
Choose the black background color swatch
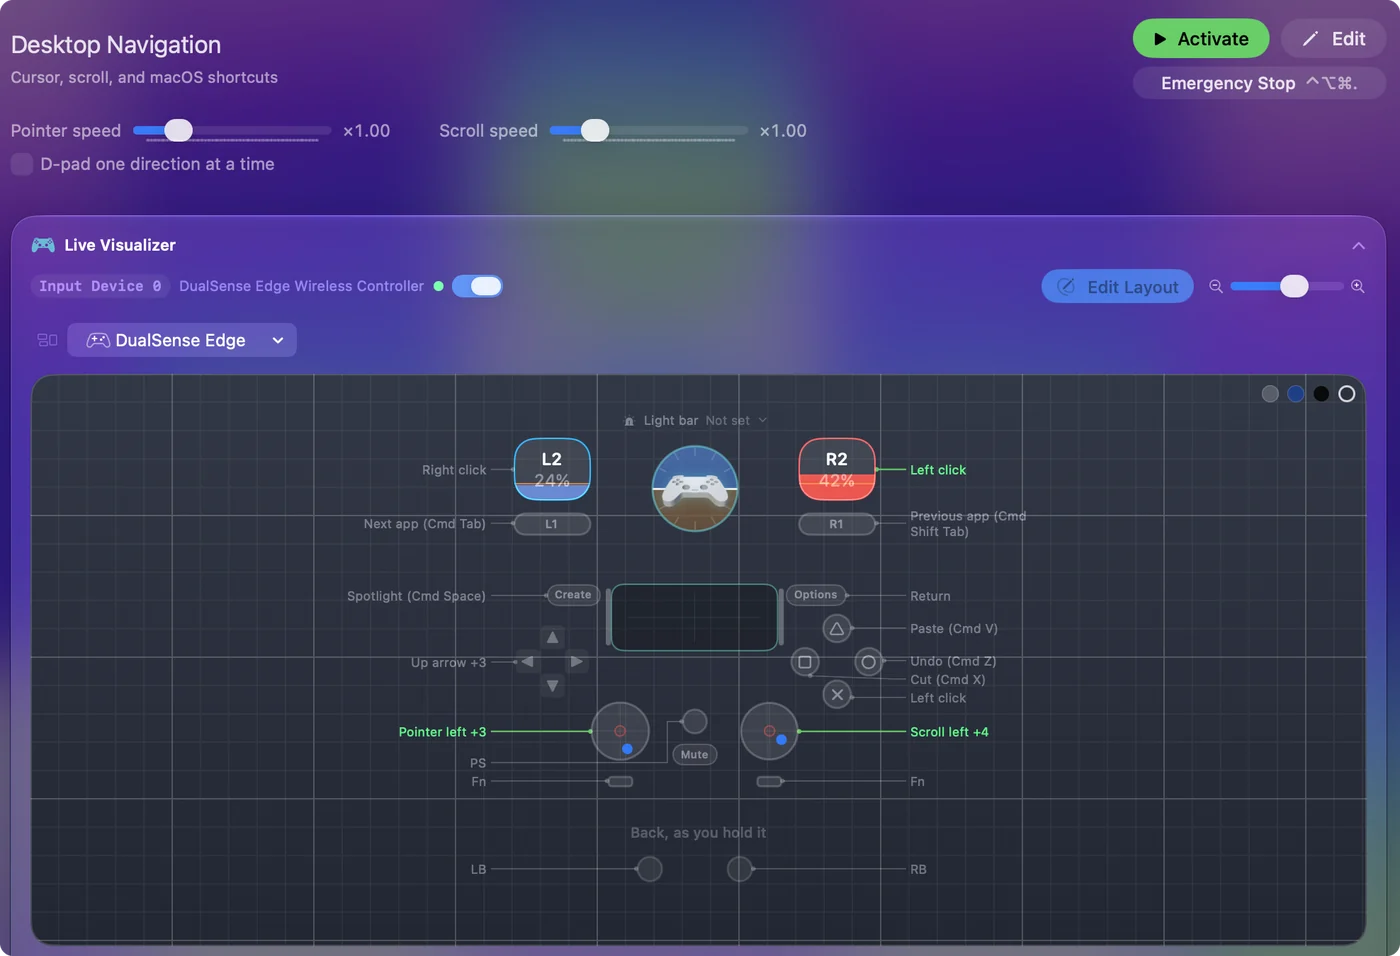pos(1321,394)
